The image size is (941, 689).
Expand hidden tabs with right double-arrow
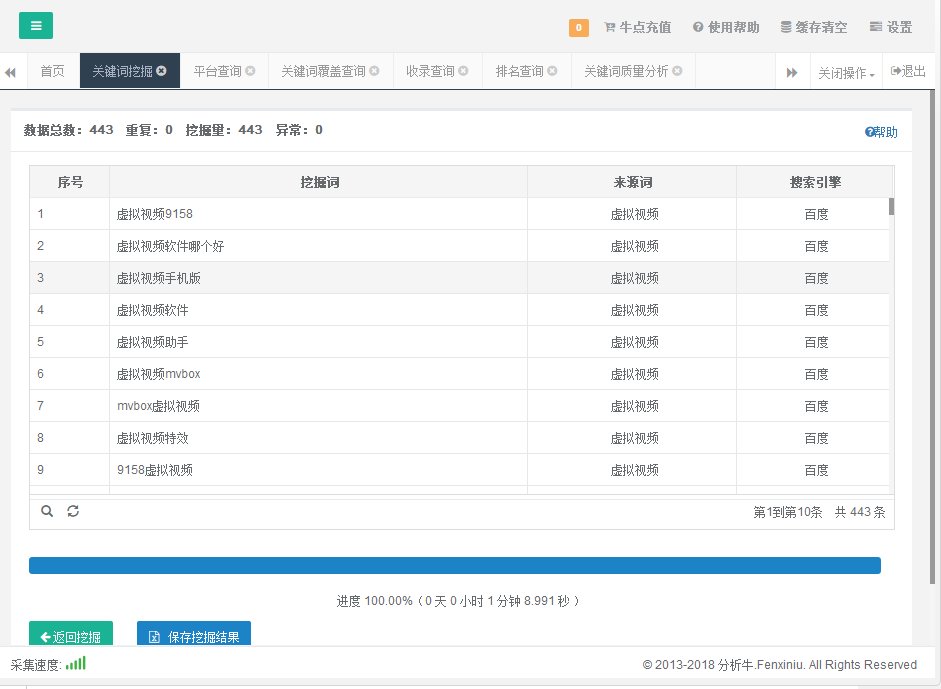[x=793, y=71]
